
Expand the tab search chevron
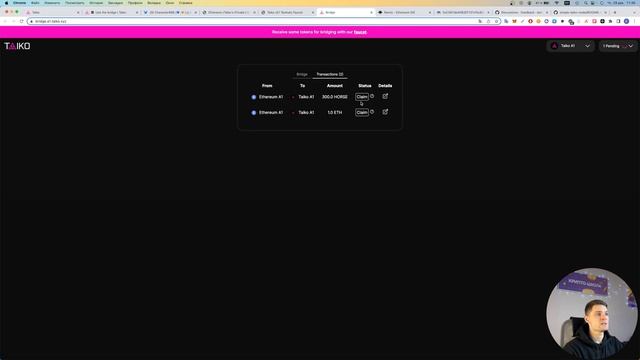click(634, 12)
